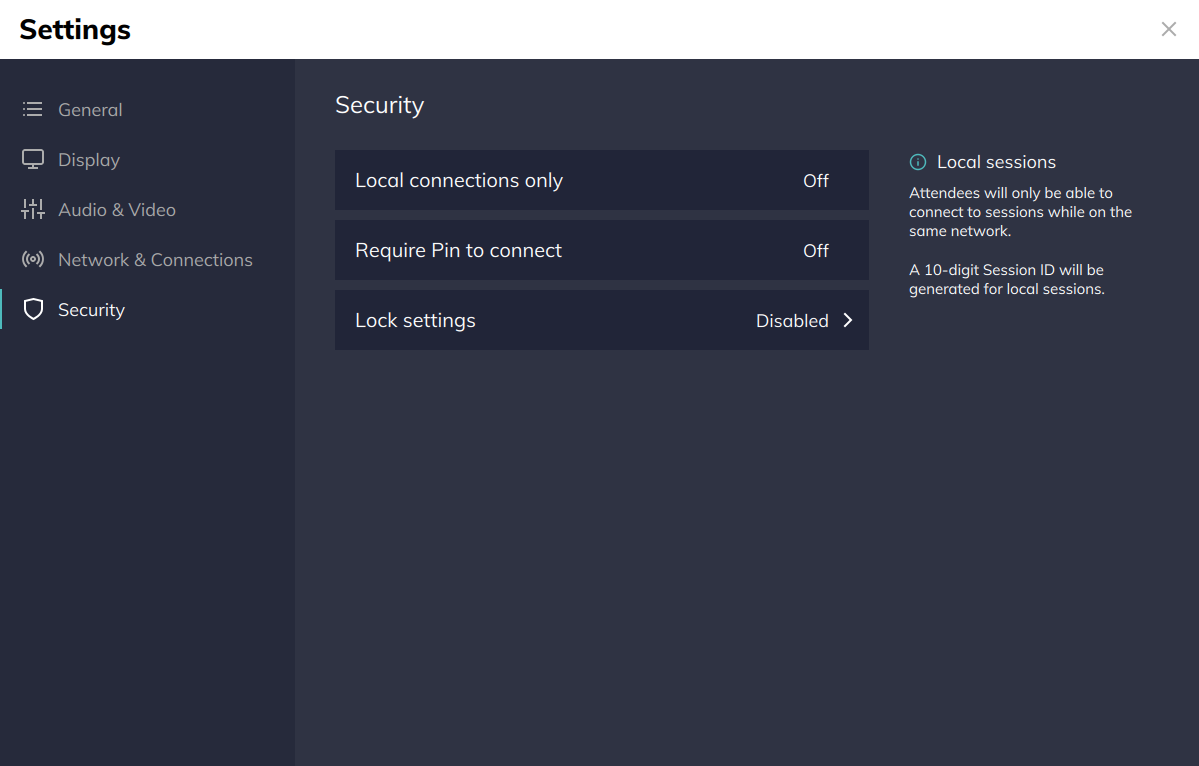Click the Require Pin to connect label
This screenshot has height=766, width=1199.
(458, 251)
